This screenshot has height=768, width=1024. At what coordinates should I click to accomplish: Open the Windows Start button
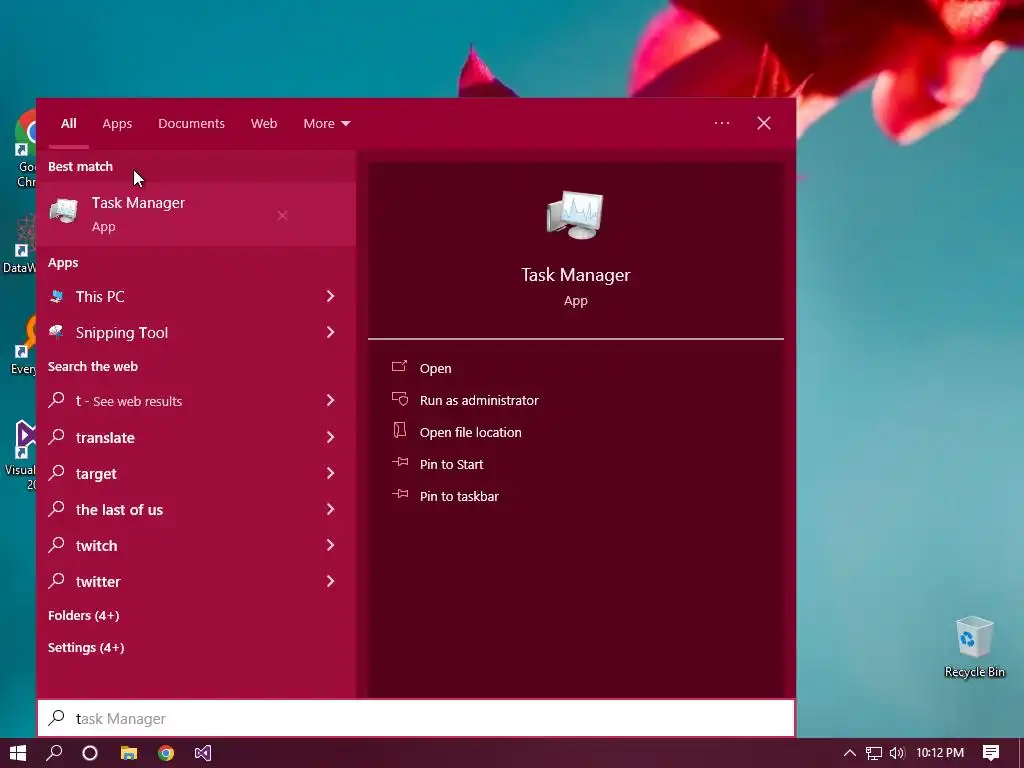click(x=18, y=753)
